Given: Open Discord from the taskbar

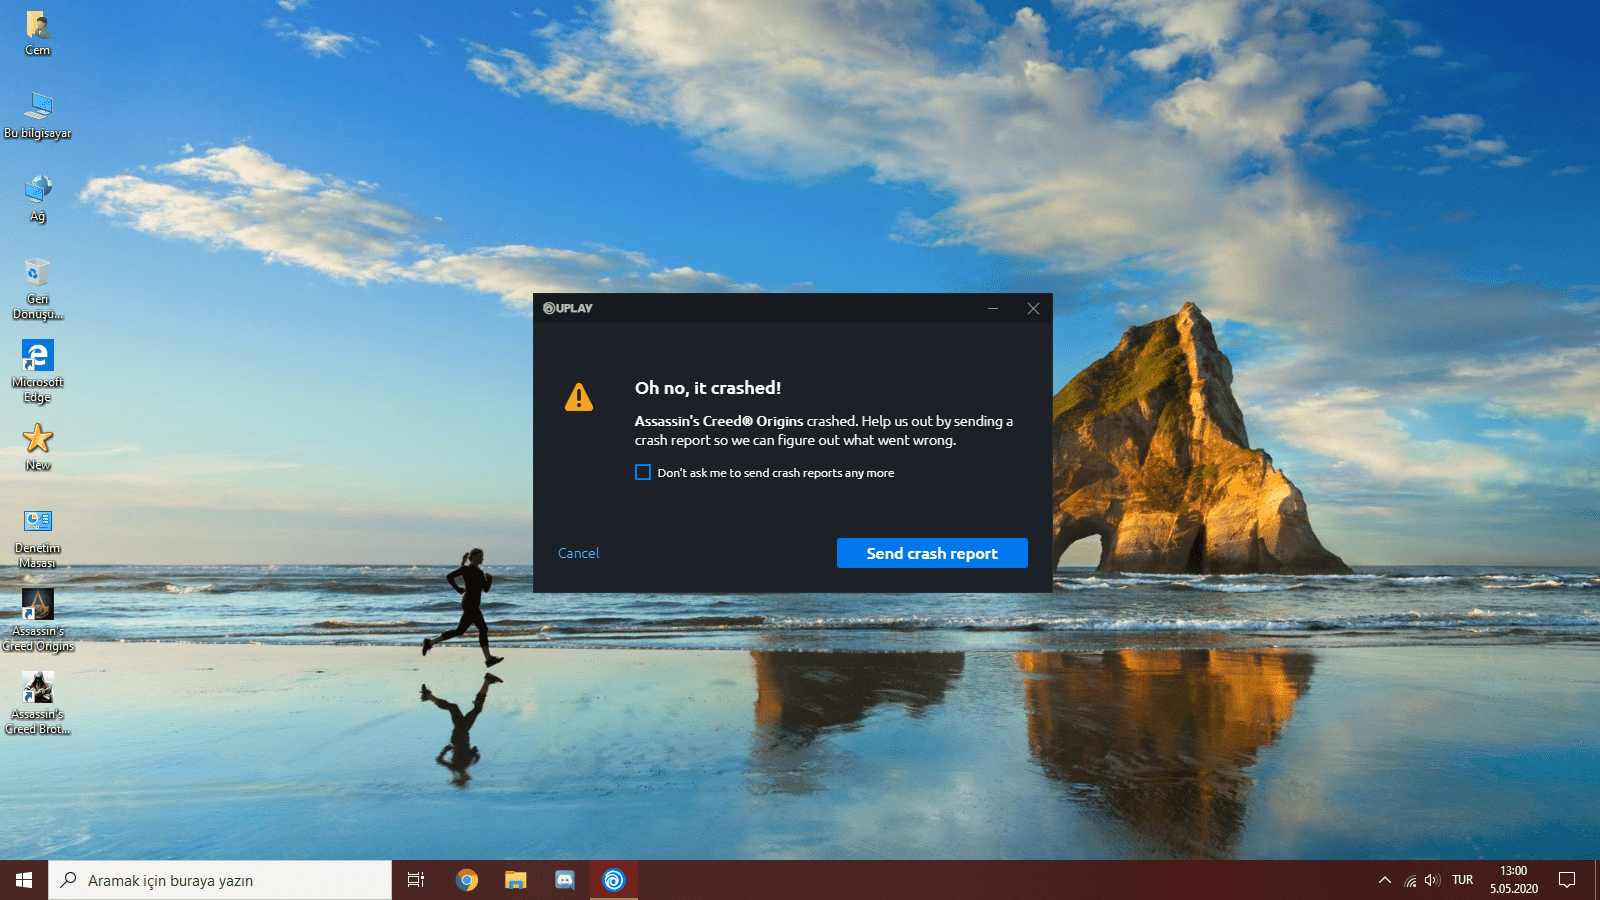Looking at the screenshot, I should click(565, 880).
